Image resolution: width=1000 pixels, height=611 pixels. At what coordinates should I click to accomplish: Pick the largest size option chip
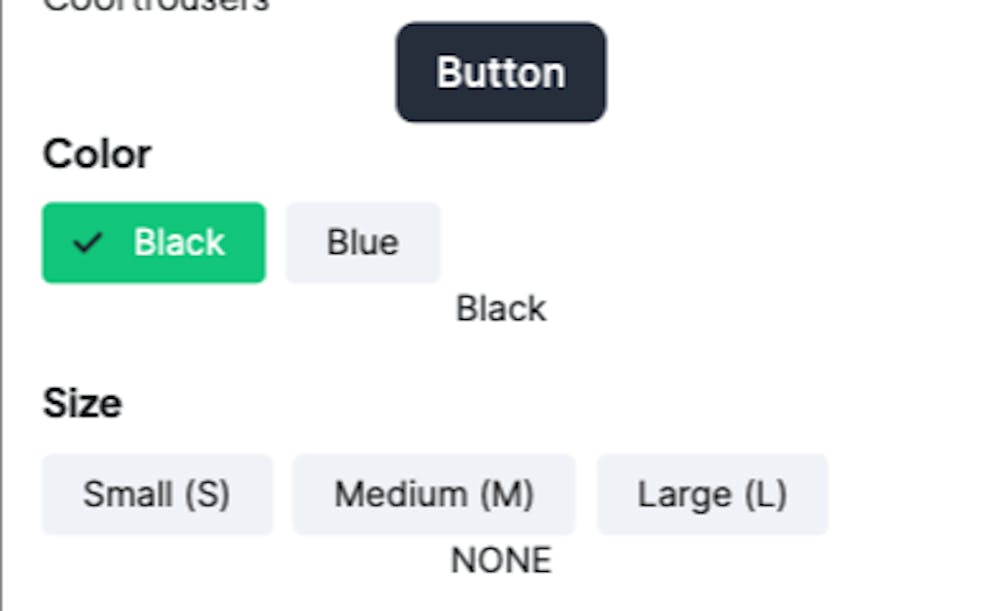point(712,494)
